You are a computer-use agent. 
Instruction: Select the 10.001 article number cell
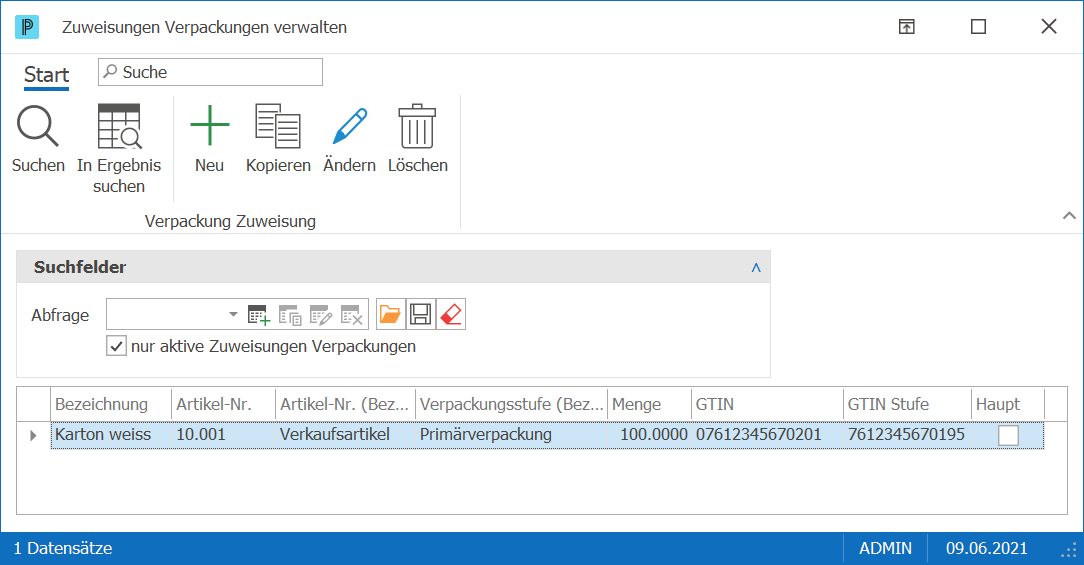[223, 435]
